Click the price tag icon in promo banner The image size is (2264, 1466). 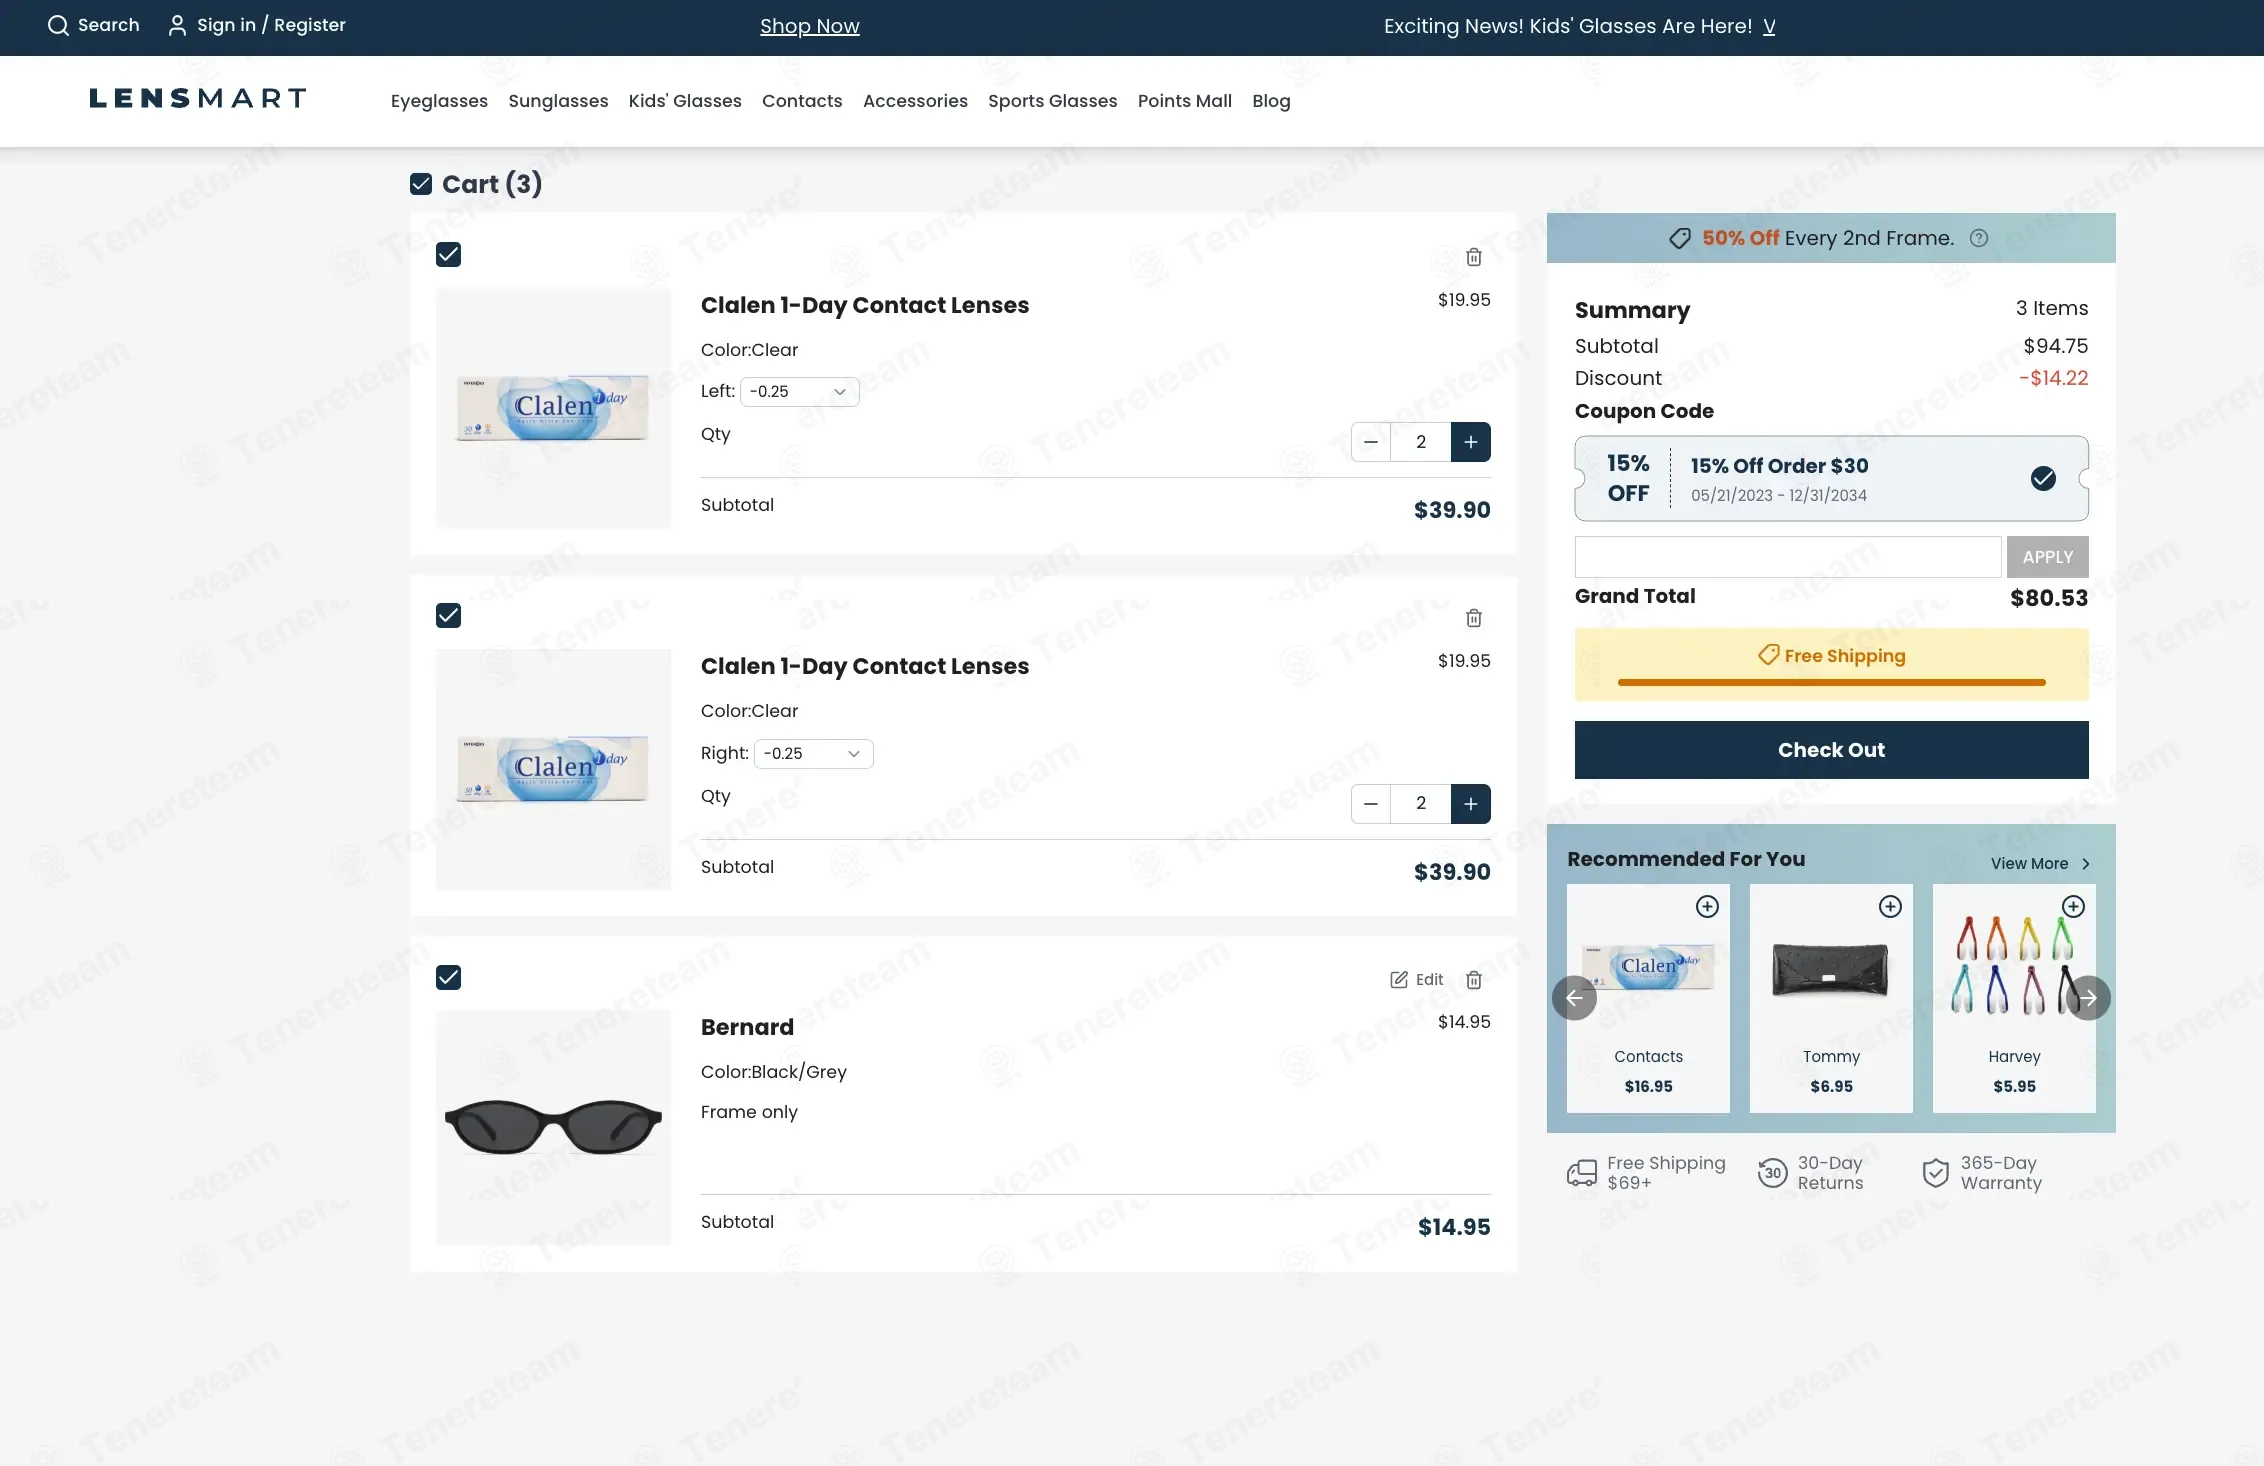[x=1680, y=238]
